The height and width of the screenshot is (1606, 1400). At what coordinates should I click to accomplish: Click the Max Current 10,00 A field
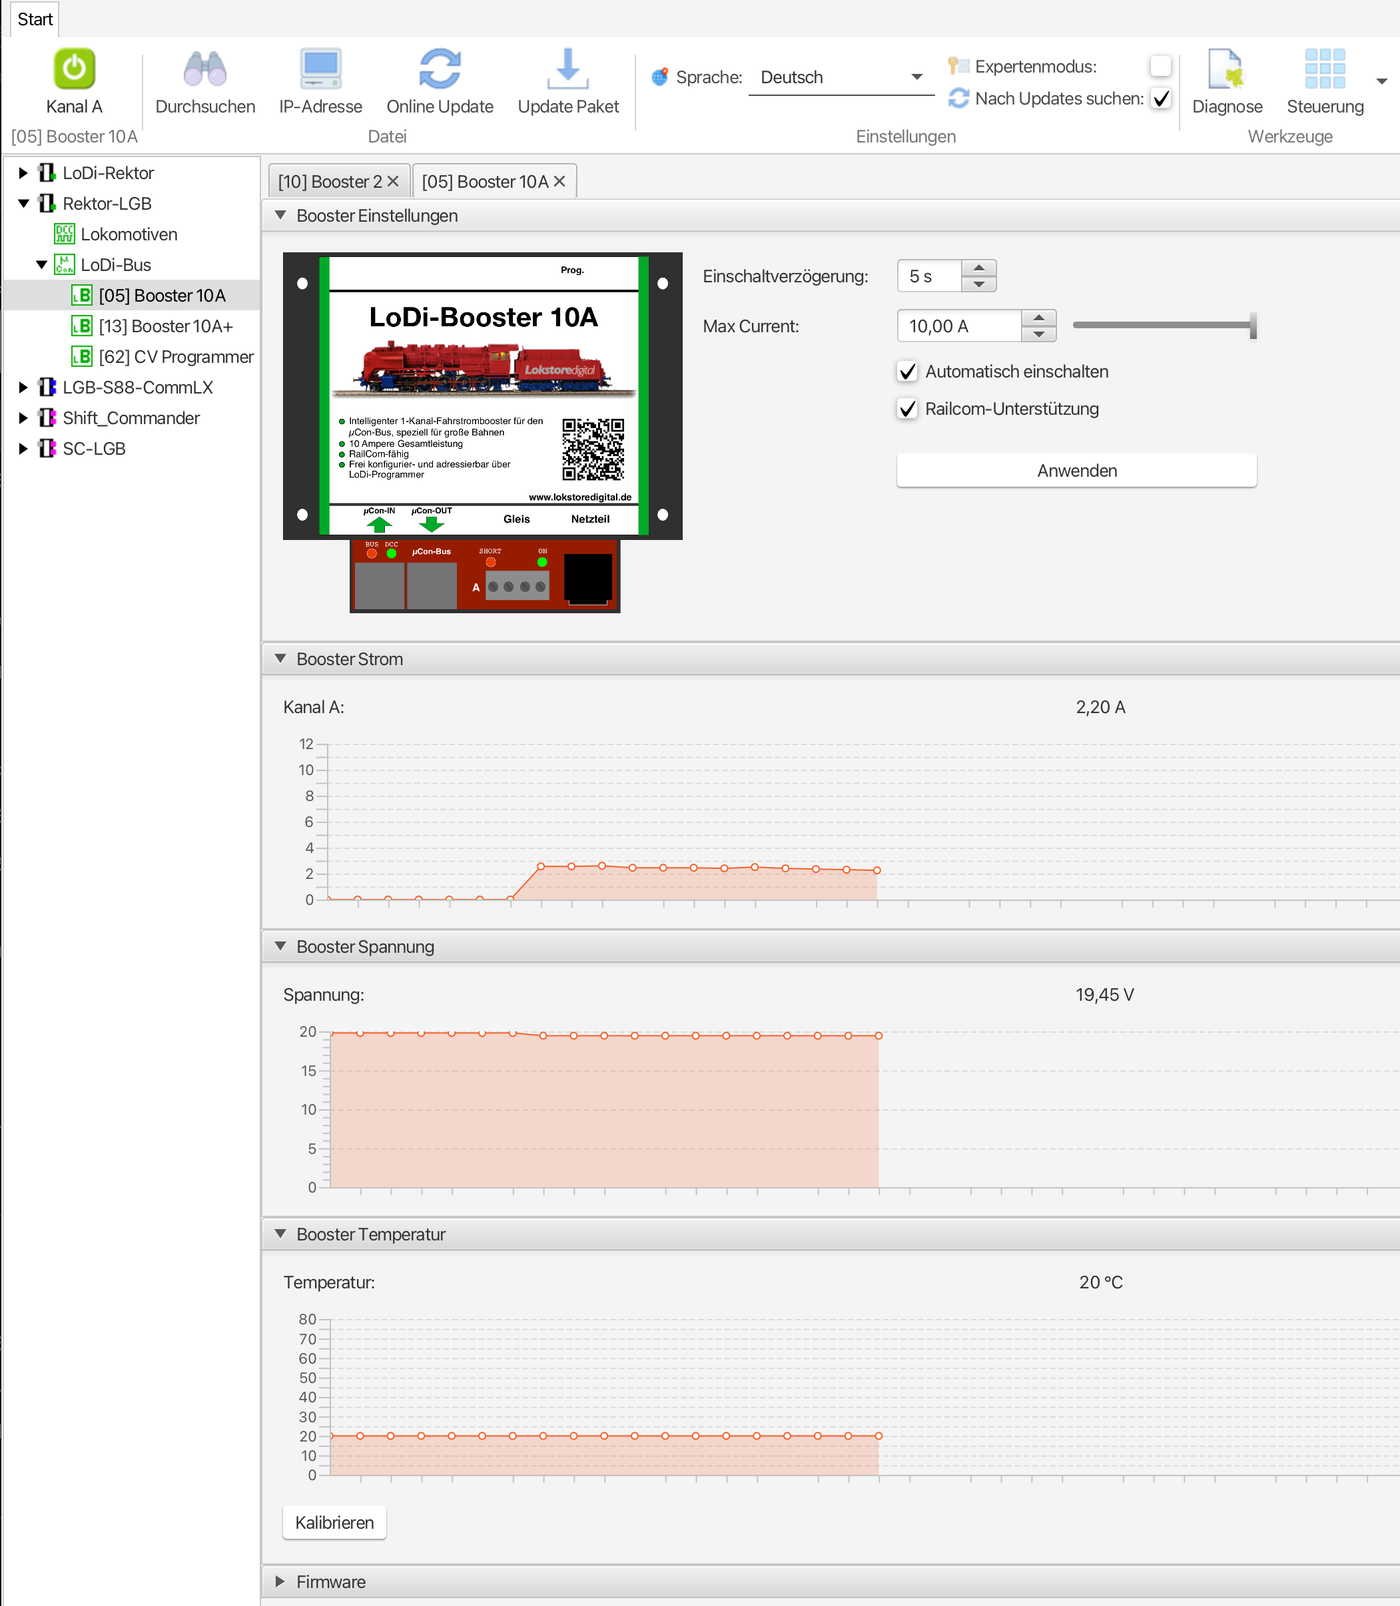[x=959, y=326]
